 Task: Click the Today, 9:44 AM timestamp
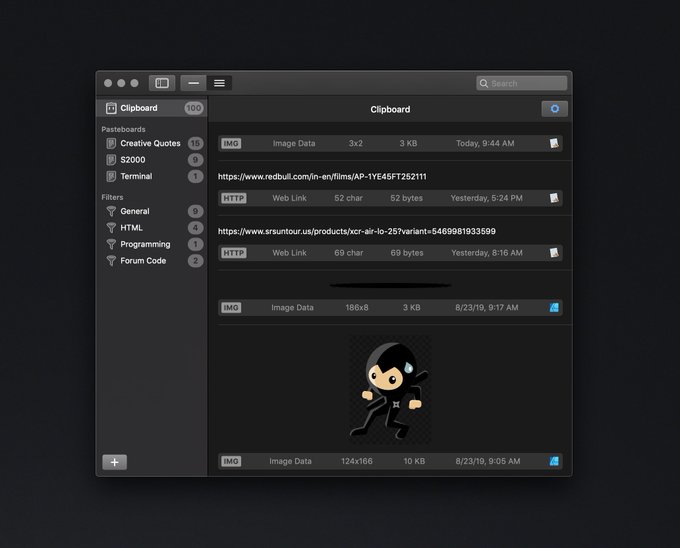[485, 144]
